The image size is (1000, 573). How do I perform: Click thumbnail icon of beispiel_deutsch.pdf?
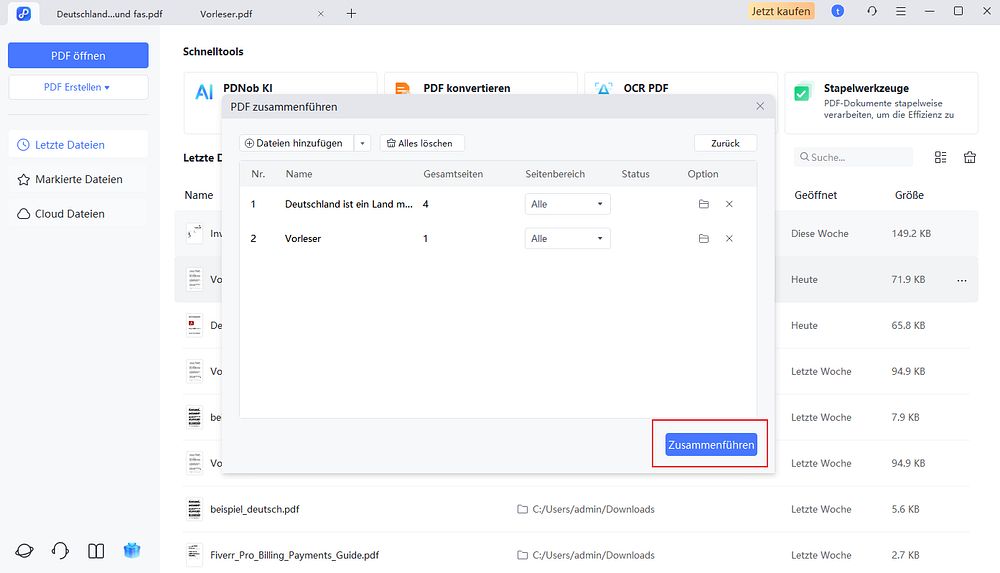point(194,509)
